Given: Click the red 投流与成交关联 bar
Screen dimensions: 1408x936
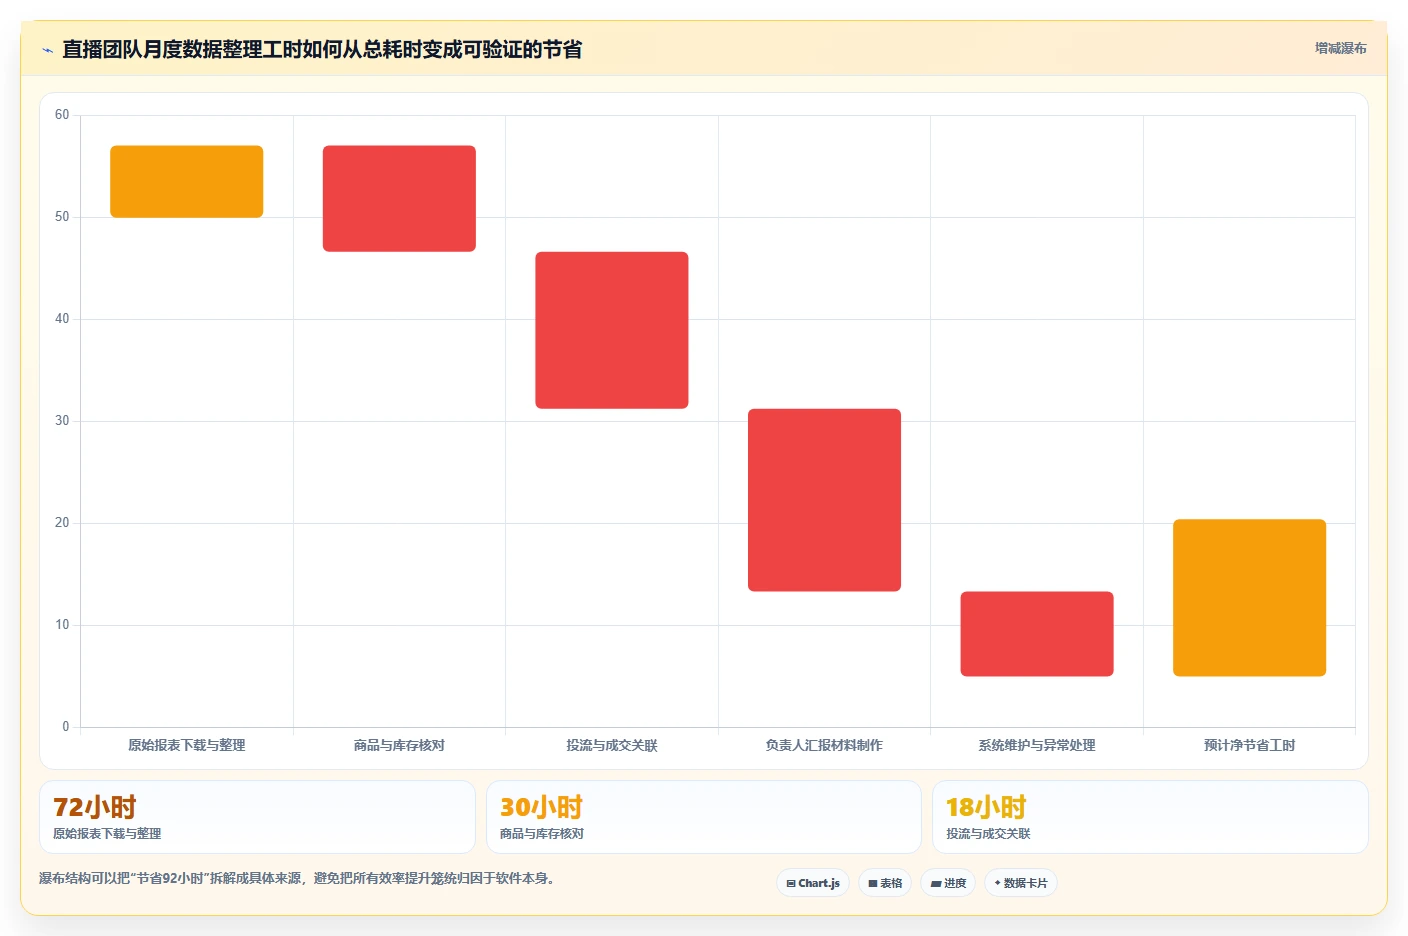Looking at the screenshot, I should [x=612, y=330].
